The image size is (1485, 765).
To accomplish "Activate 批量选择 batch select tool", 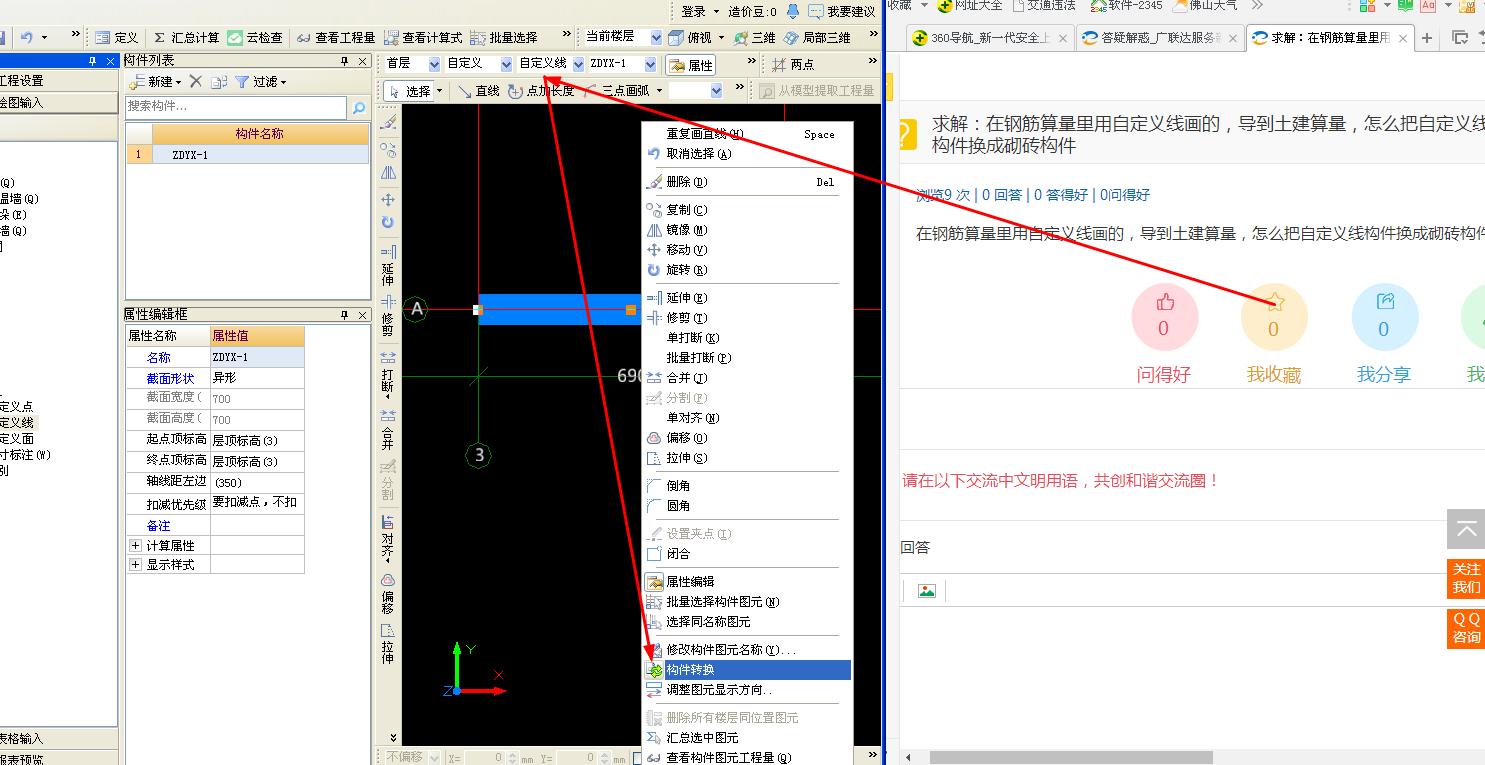I will coord(504,38).
